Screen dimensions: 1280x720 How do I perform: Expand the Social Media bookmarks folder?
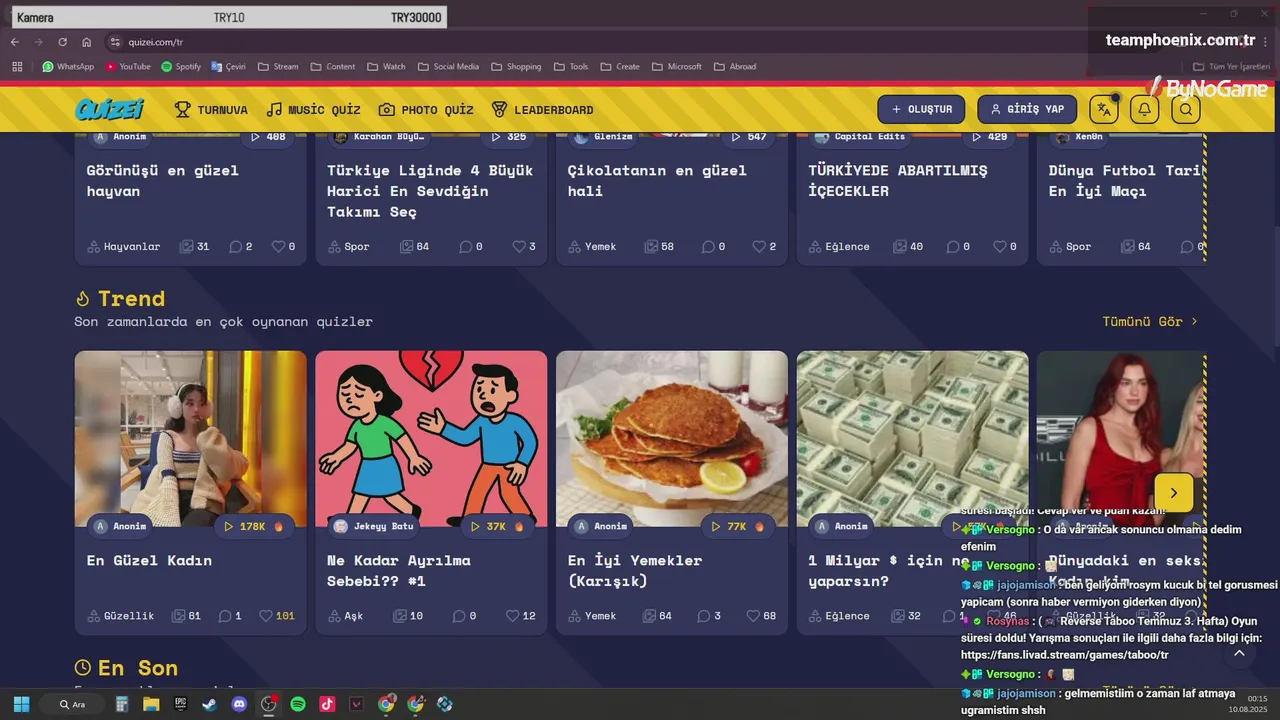click(448, 67)
